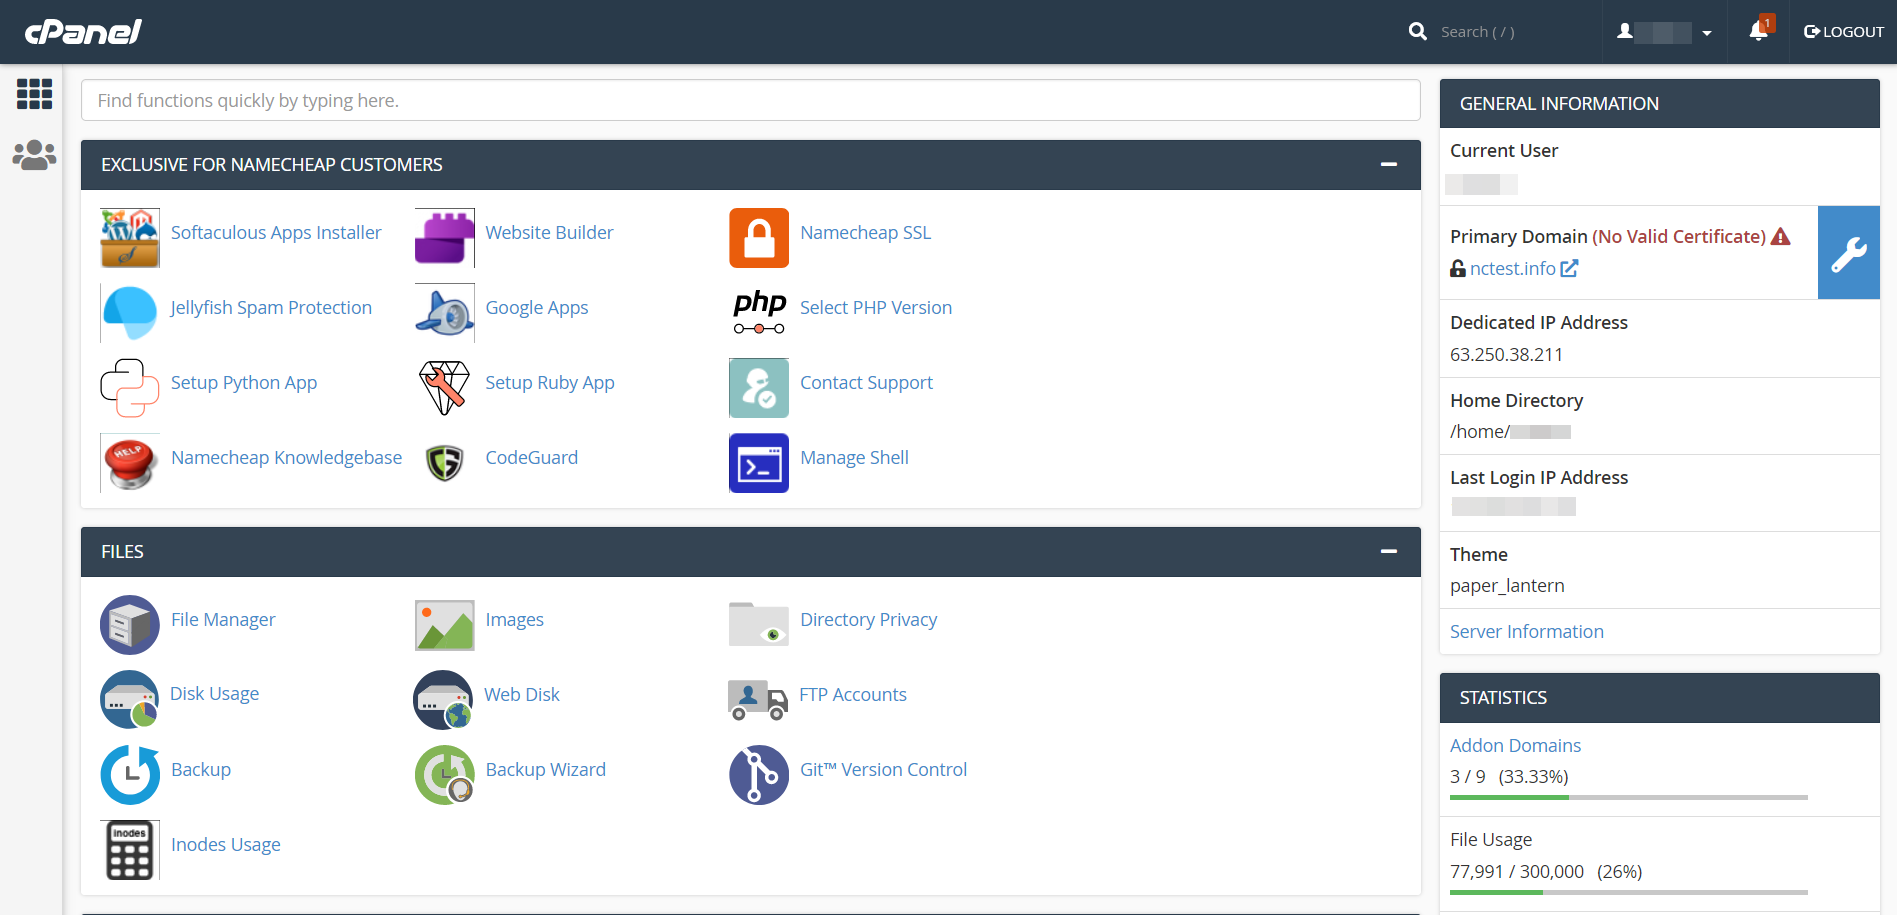Click the No Valid Certificate warning
Image resolution: width=1897 pixels, height=915 pixels.
1691,236
